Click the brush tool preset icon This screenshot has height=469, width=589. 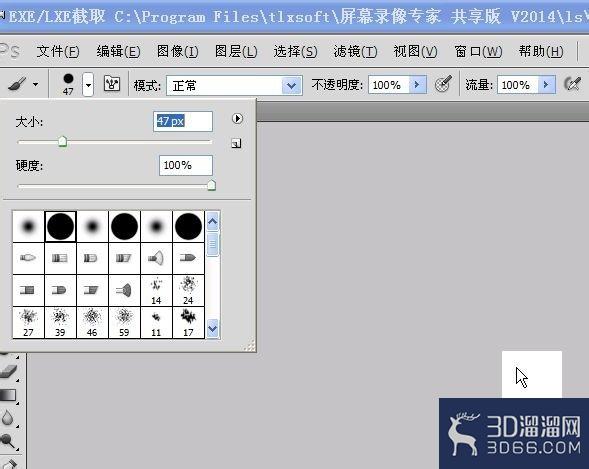pyautogui.click(x=17, y=84)
